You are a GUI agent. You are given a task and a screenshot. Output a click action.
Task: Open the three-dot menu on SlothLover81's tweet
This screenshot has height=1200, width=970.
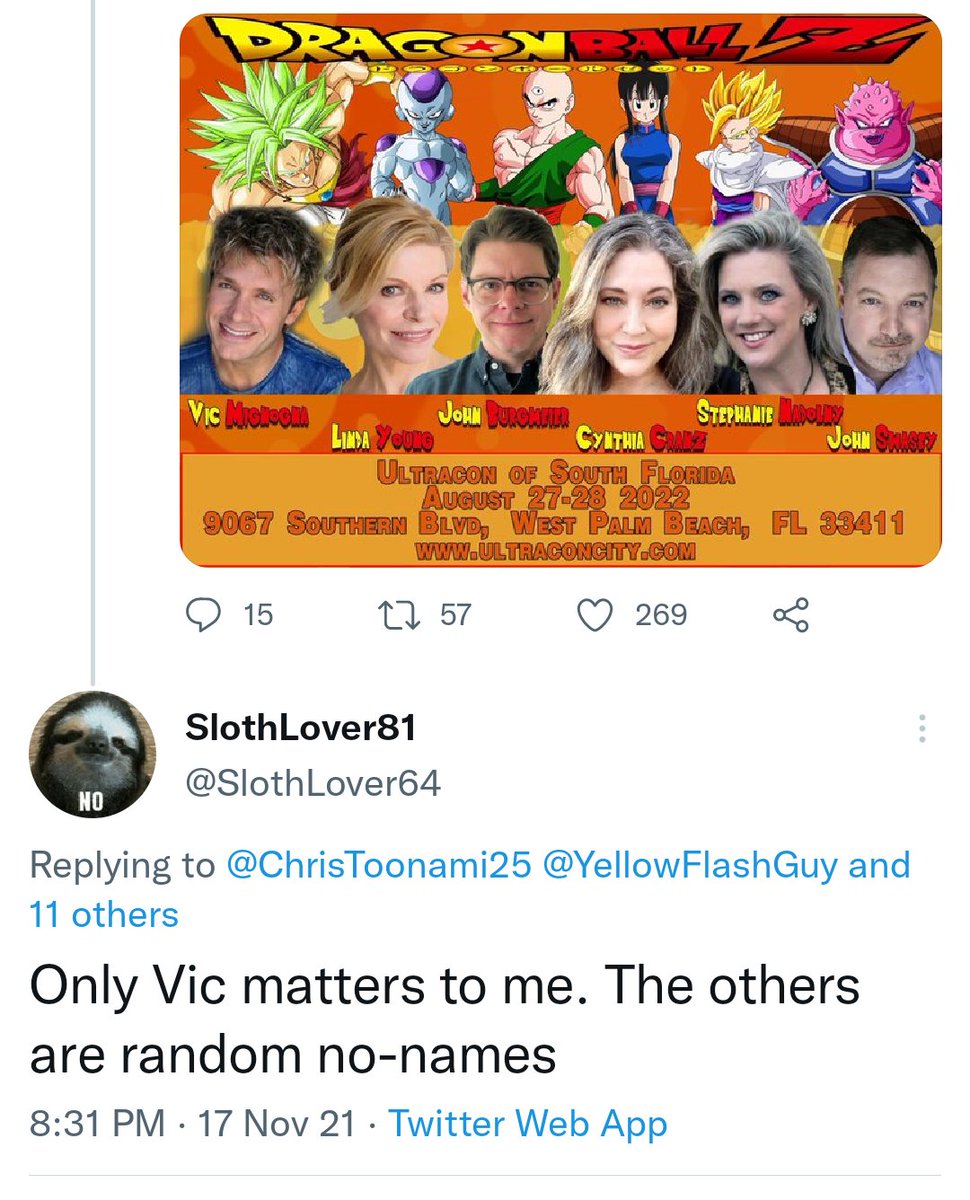921,729
